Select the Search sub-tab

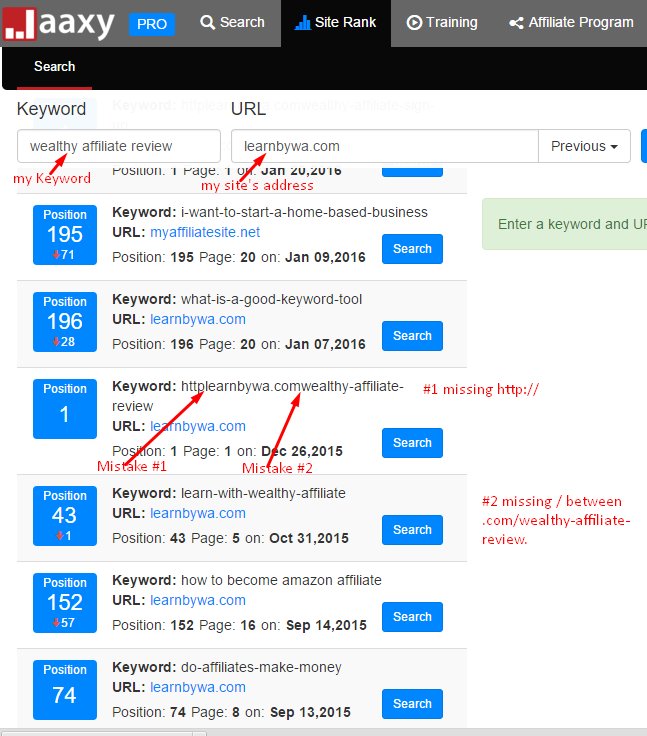(x=54, y=67)
